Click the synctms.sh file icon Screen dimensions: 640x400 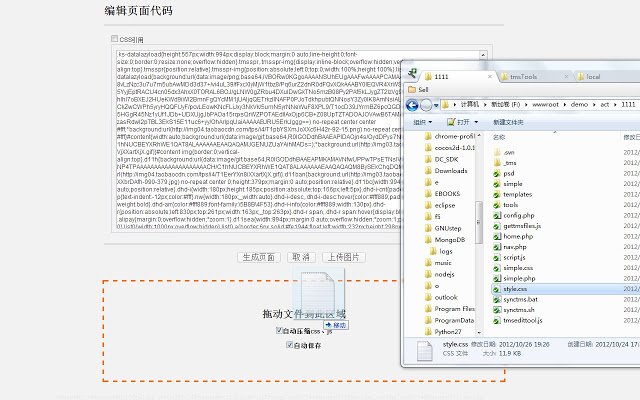point(497,310)
